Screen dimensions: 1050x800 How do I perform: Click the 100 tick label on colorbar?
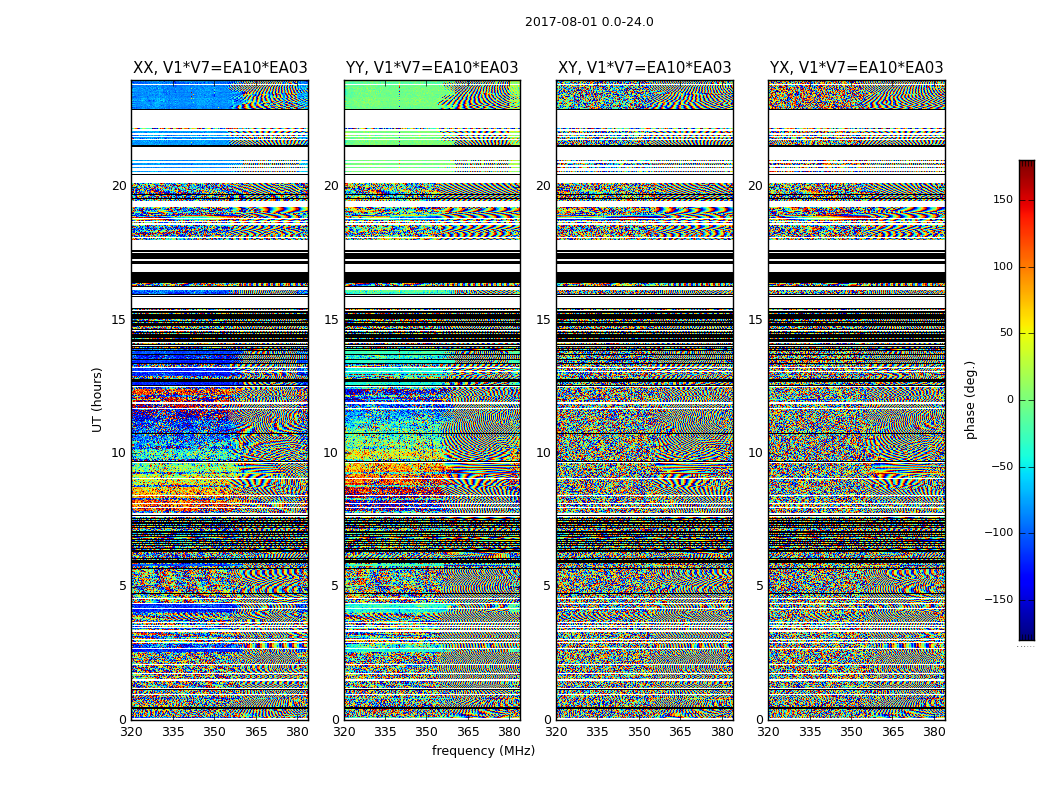[1002, 266]
